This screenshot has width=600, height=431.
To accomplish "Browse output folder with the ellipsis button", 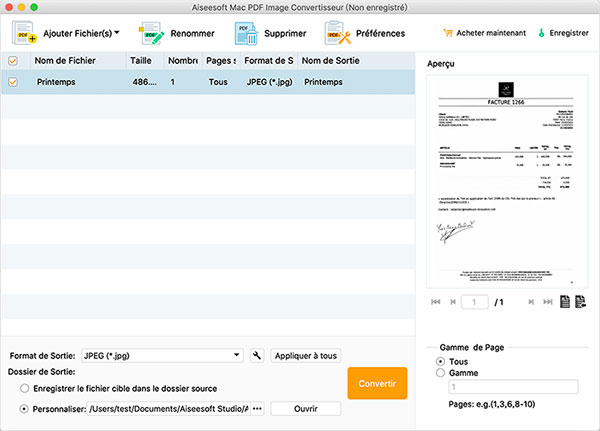I will (x=257, y=409).
